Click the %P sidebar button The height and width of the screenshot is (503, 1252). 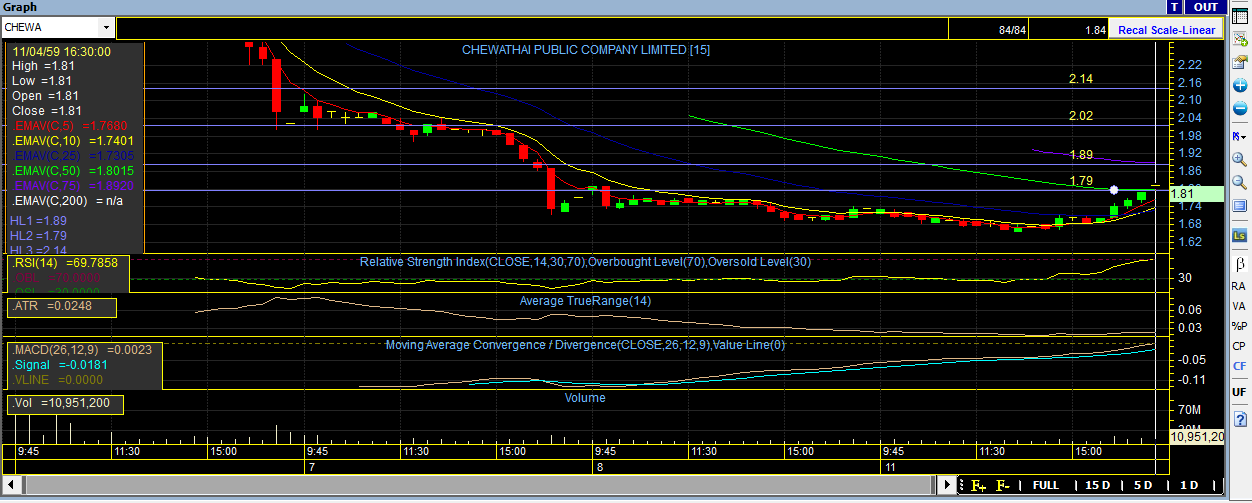point(1239,326)
